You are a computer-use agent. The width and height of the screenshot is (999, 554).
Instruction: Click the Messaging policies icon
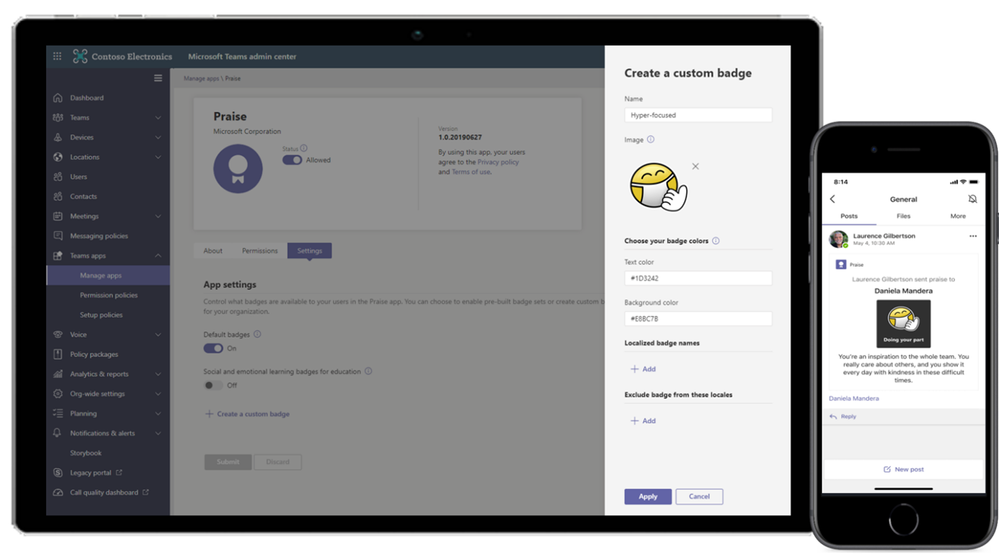(58, 236)
